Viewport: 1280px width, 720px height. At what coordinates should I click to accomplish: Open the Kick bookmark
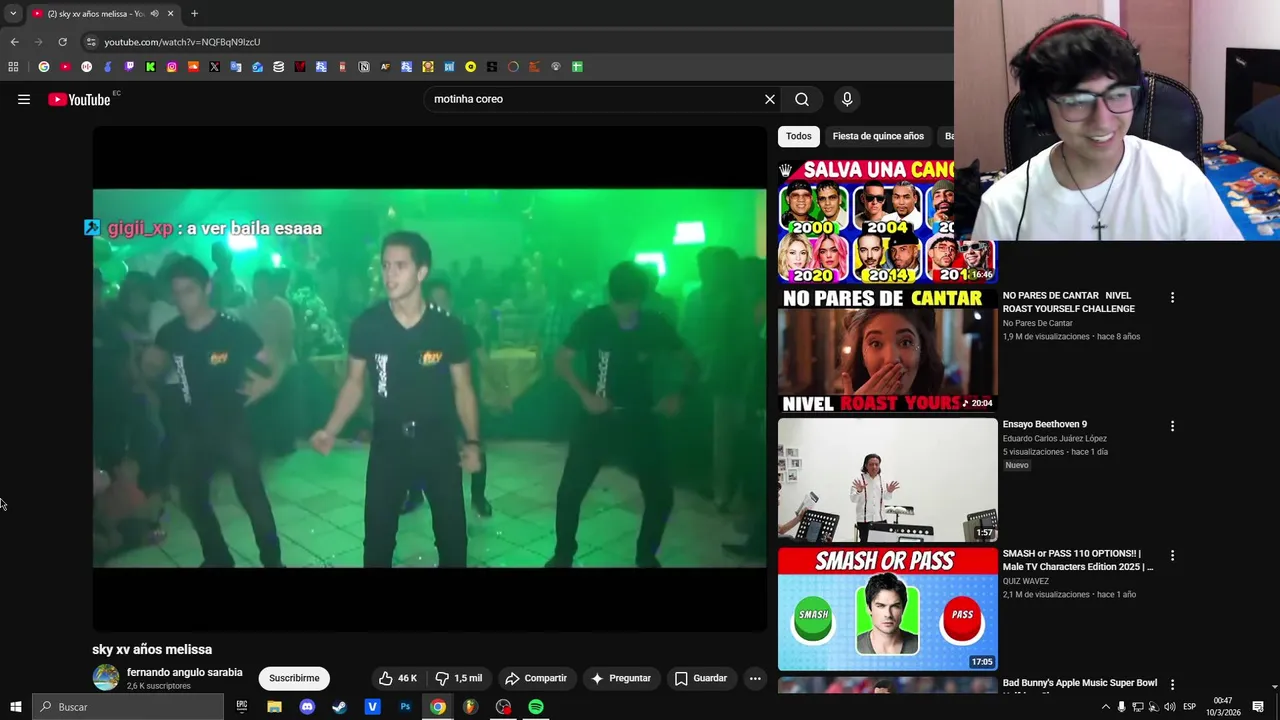150,67
